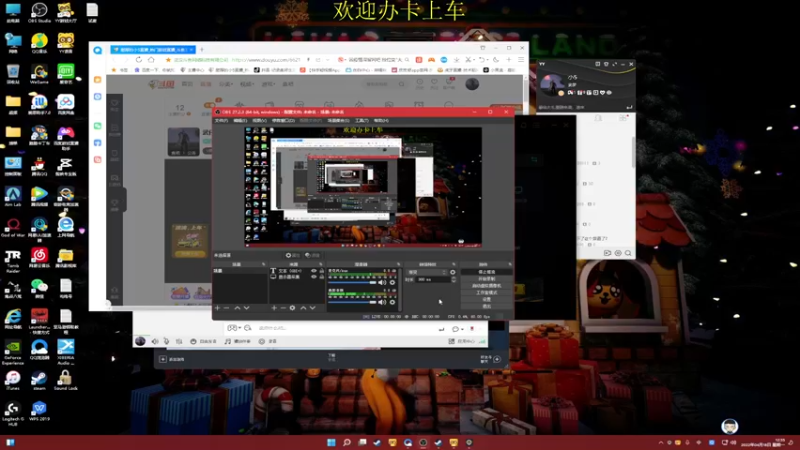This screenshot has width=800, height=450.
Task: Lock the display capture source
Action: (x=321, y=277)
